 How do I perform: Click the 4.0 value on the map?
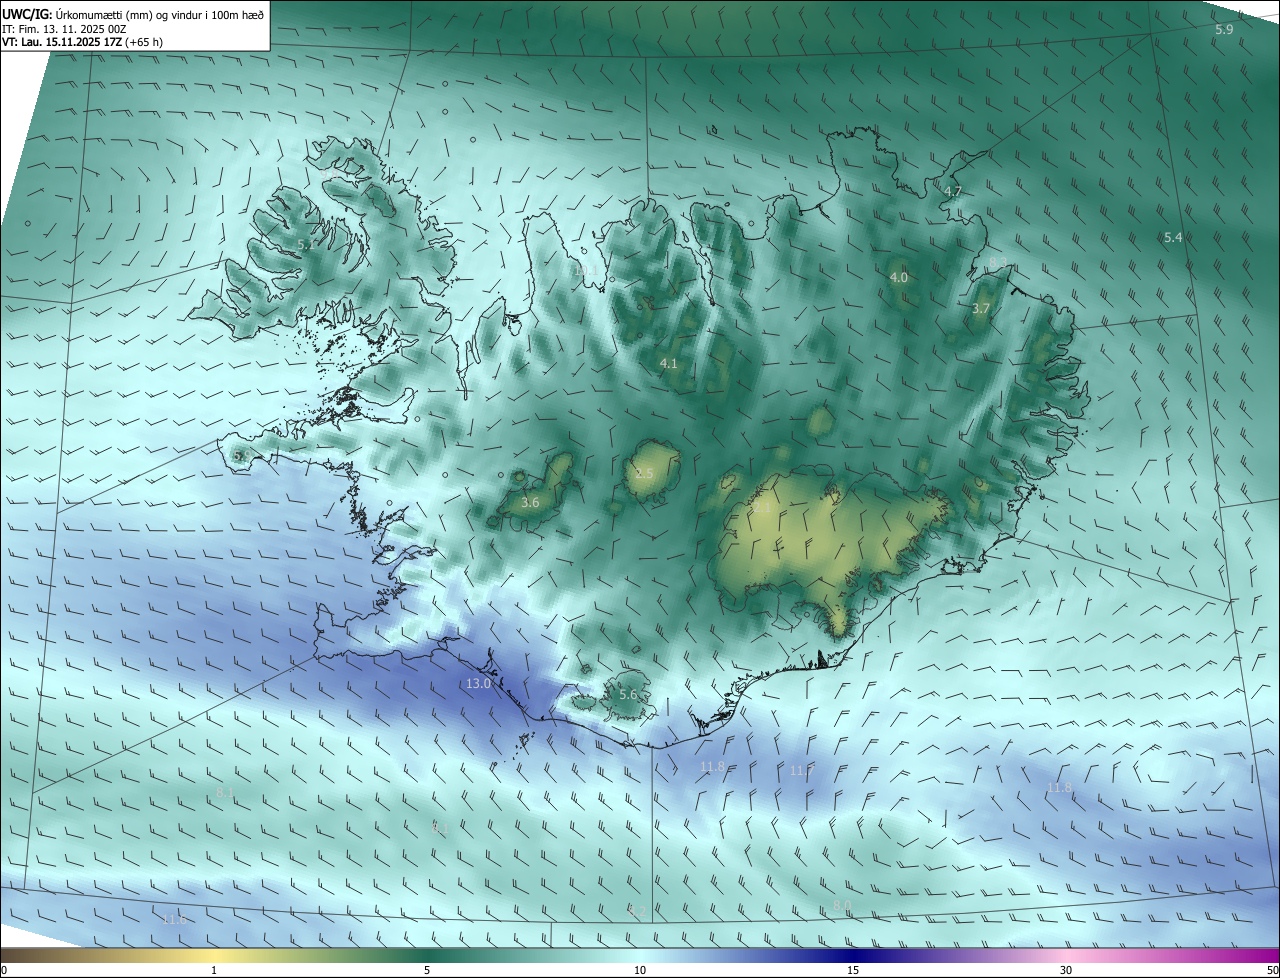point(899,277)
